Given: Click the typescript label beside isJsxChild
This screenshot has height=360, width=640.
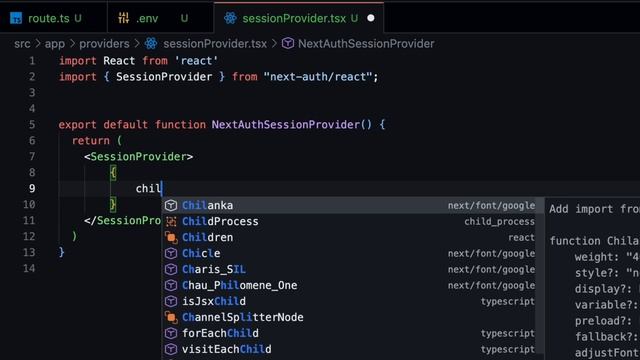Looking at the screenshot, I should [x=508, y=301].
